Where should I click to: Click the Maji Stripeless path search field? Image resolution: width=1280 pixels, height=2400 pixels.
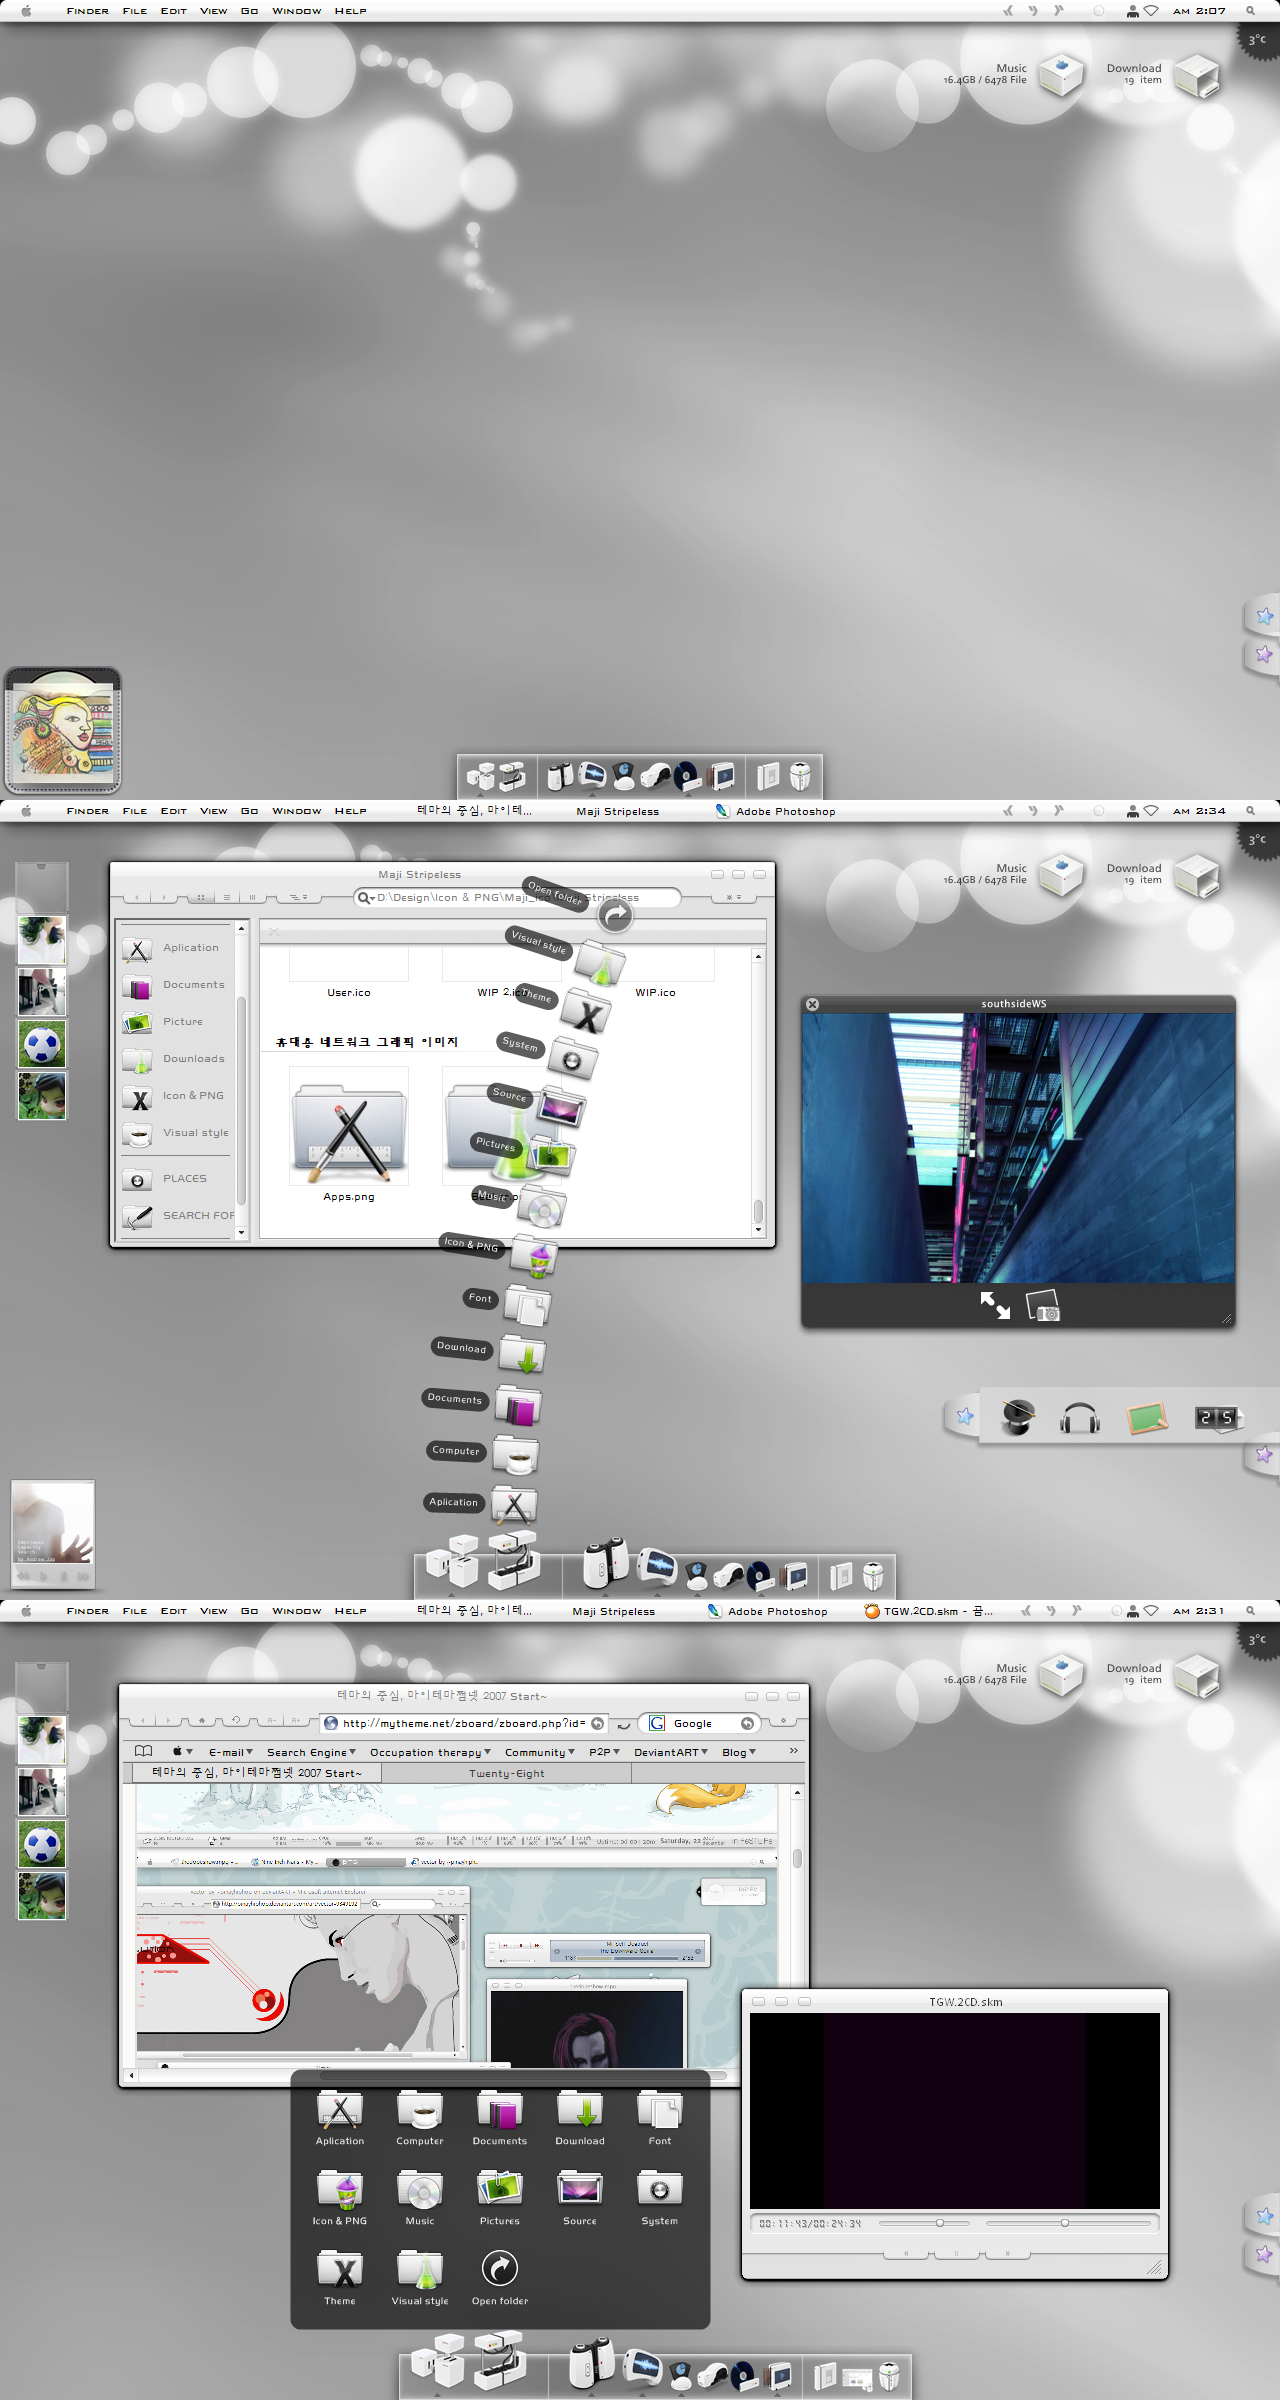(x=518, y=898)
